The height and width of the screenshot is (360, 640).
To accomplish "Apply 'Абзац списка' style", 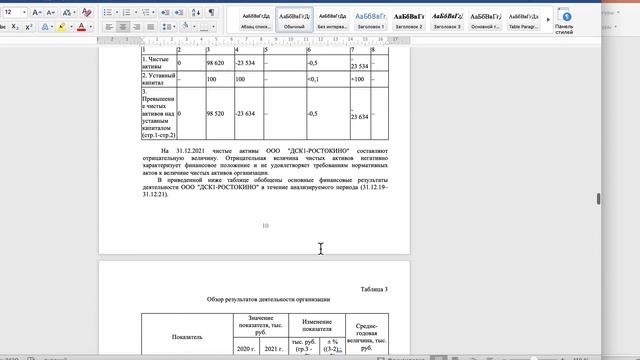I will [x=256, y=20].
